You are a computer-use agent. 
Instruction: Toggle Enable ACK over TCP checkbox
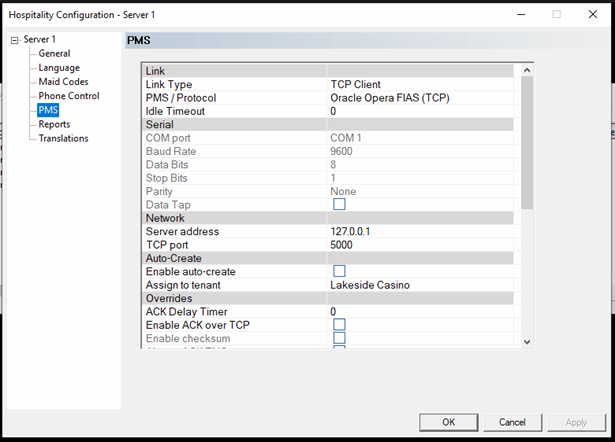339,324
